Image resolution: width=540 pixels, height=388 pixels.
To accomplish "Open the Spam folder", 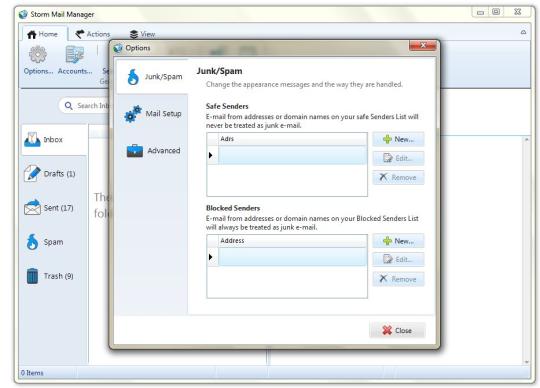I will point(54,242).
